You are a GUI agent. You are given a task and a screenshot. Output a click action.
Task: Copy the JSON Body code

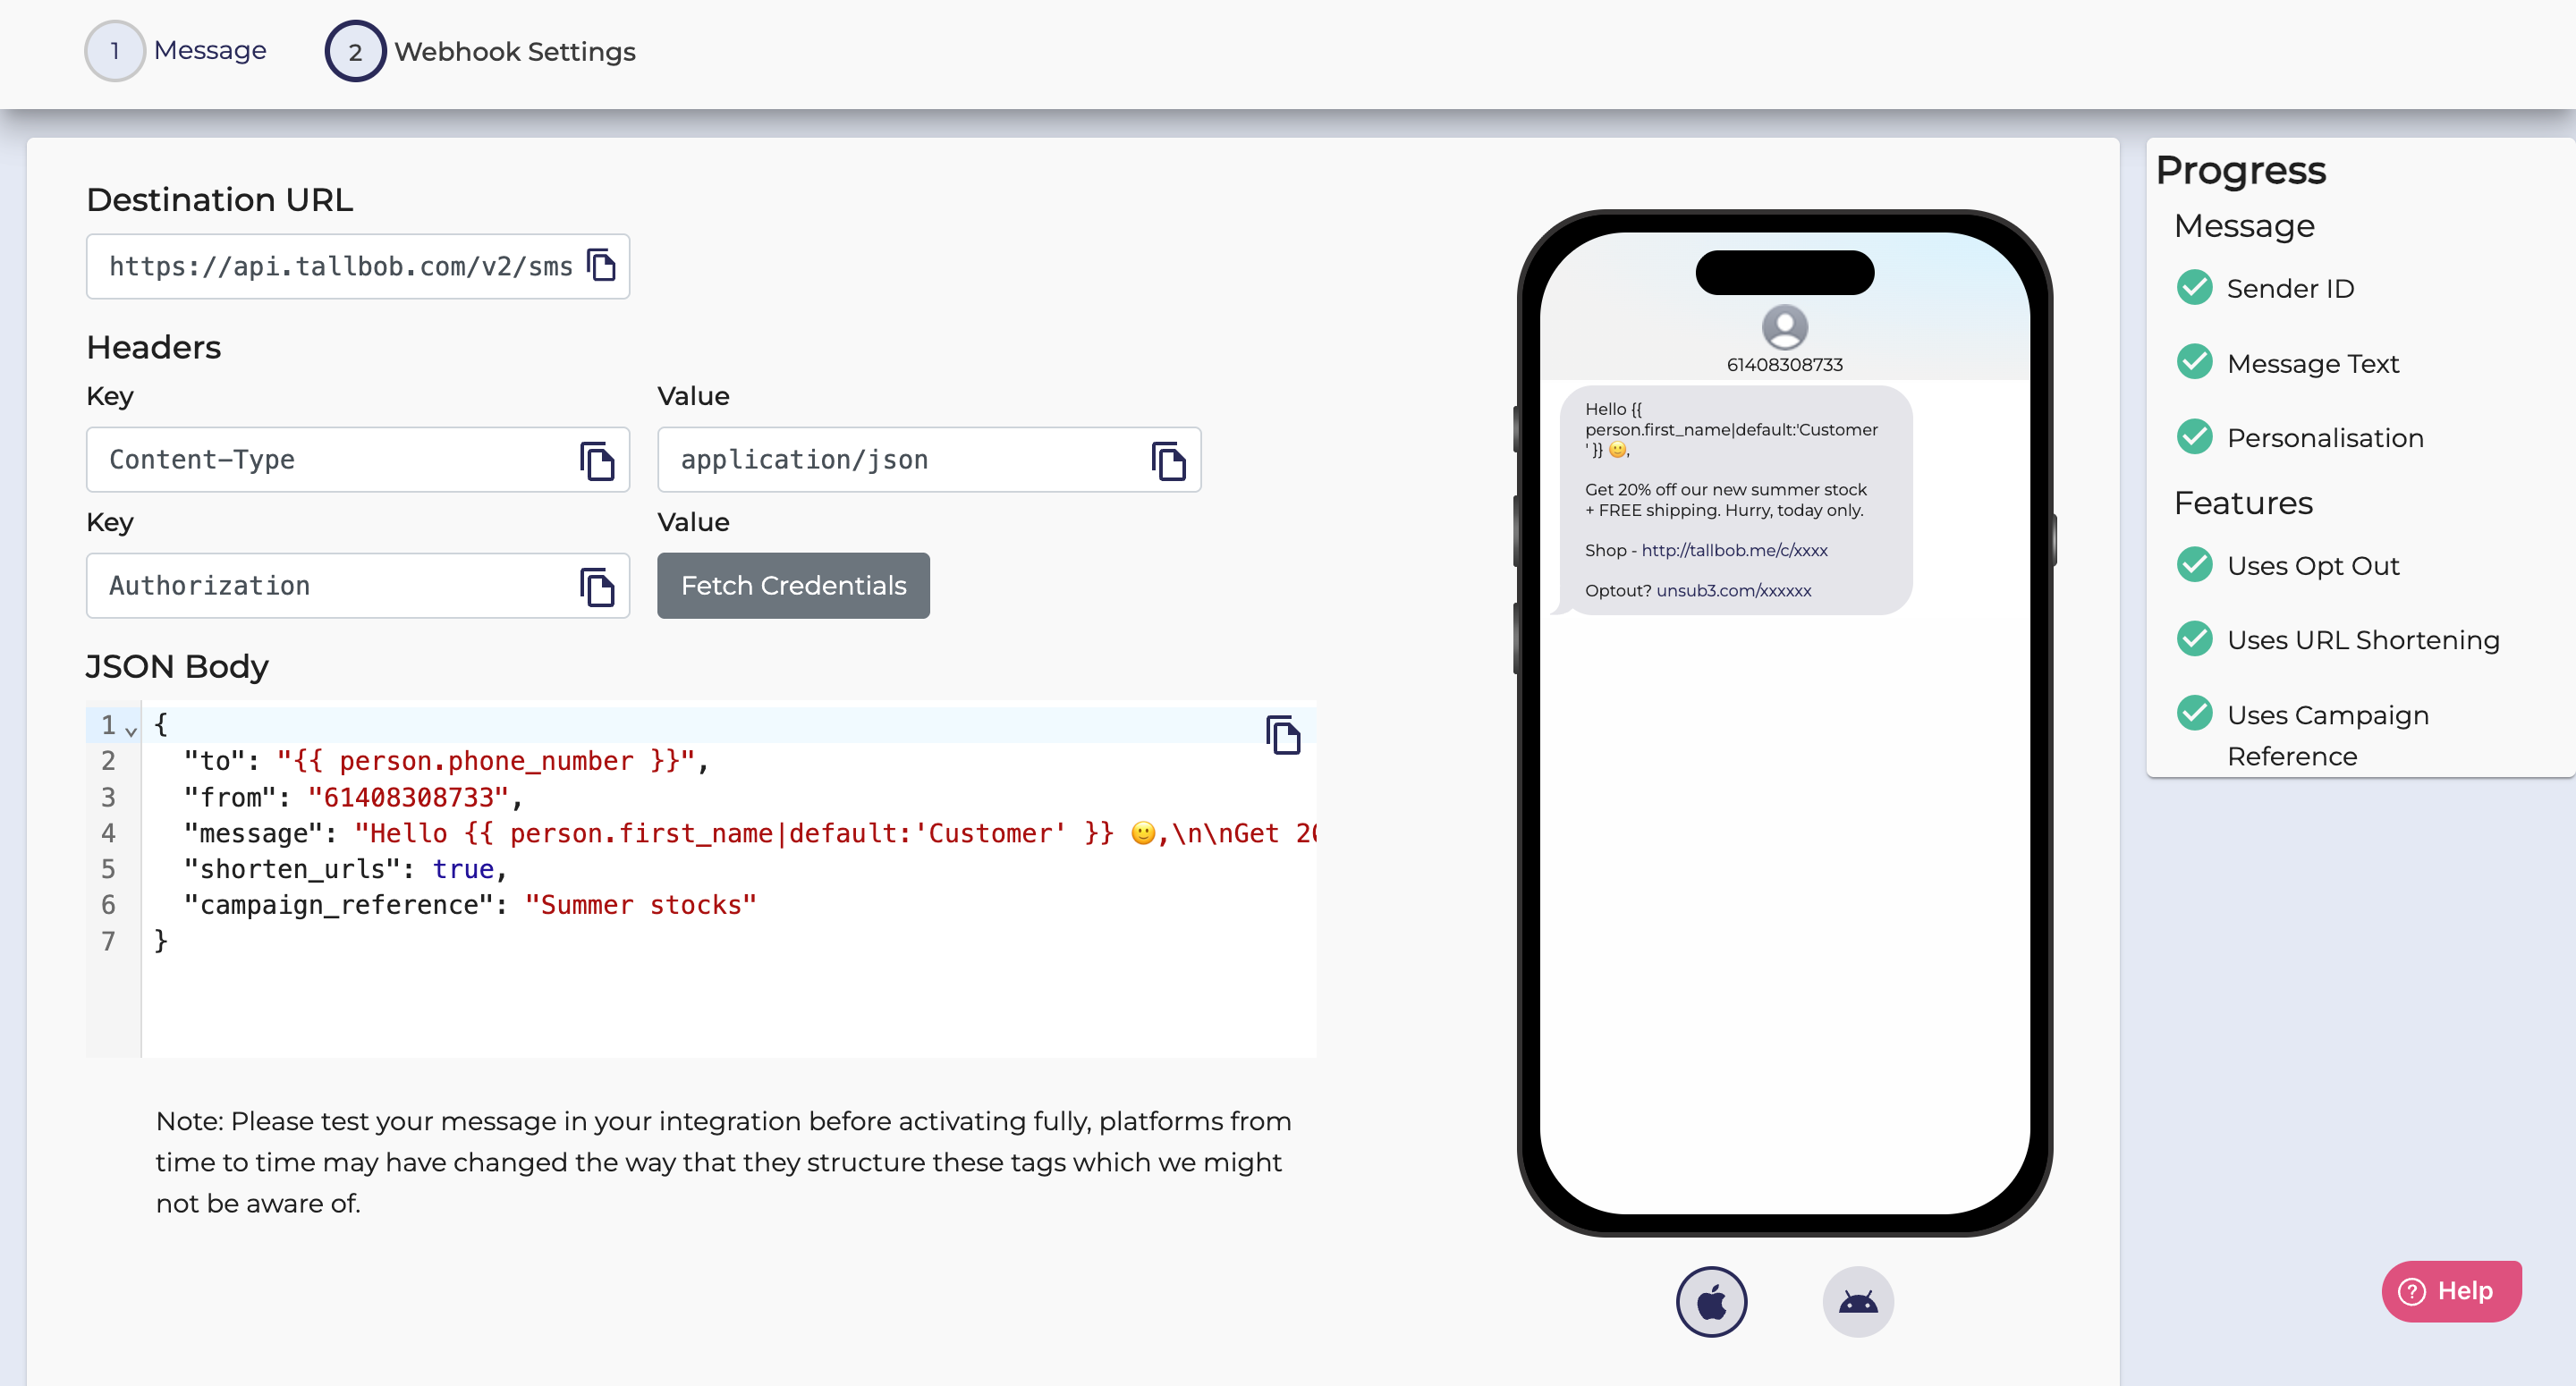click(x=1283, y=735)
